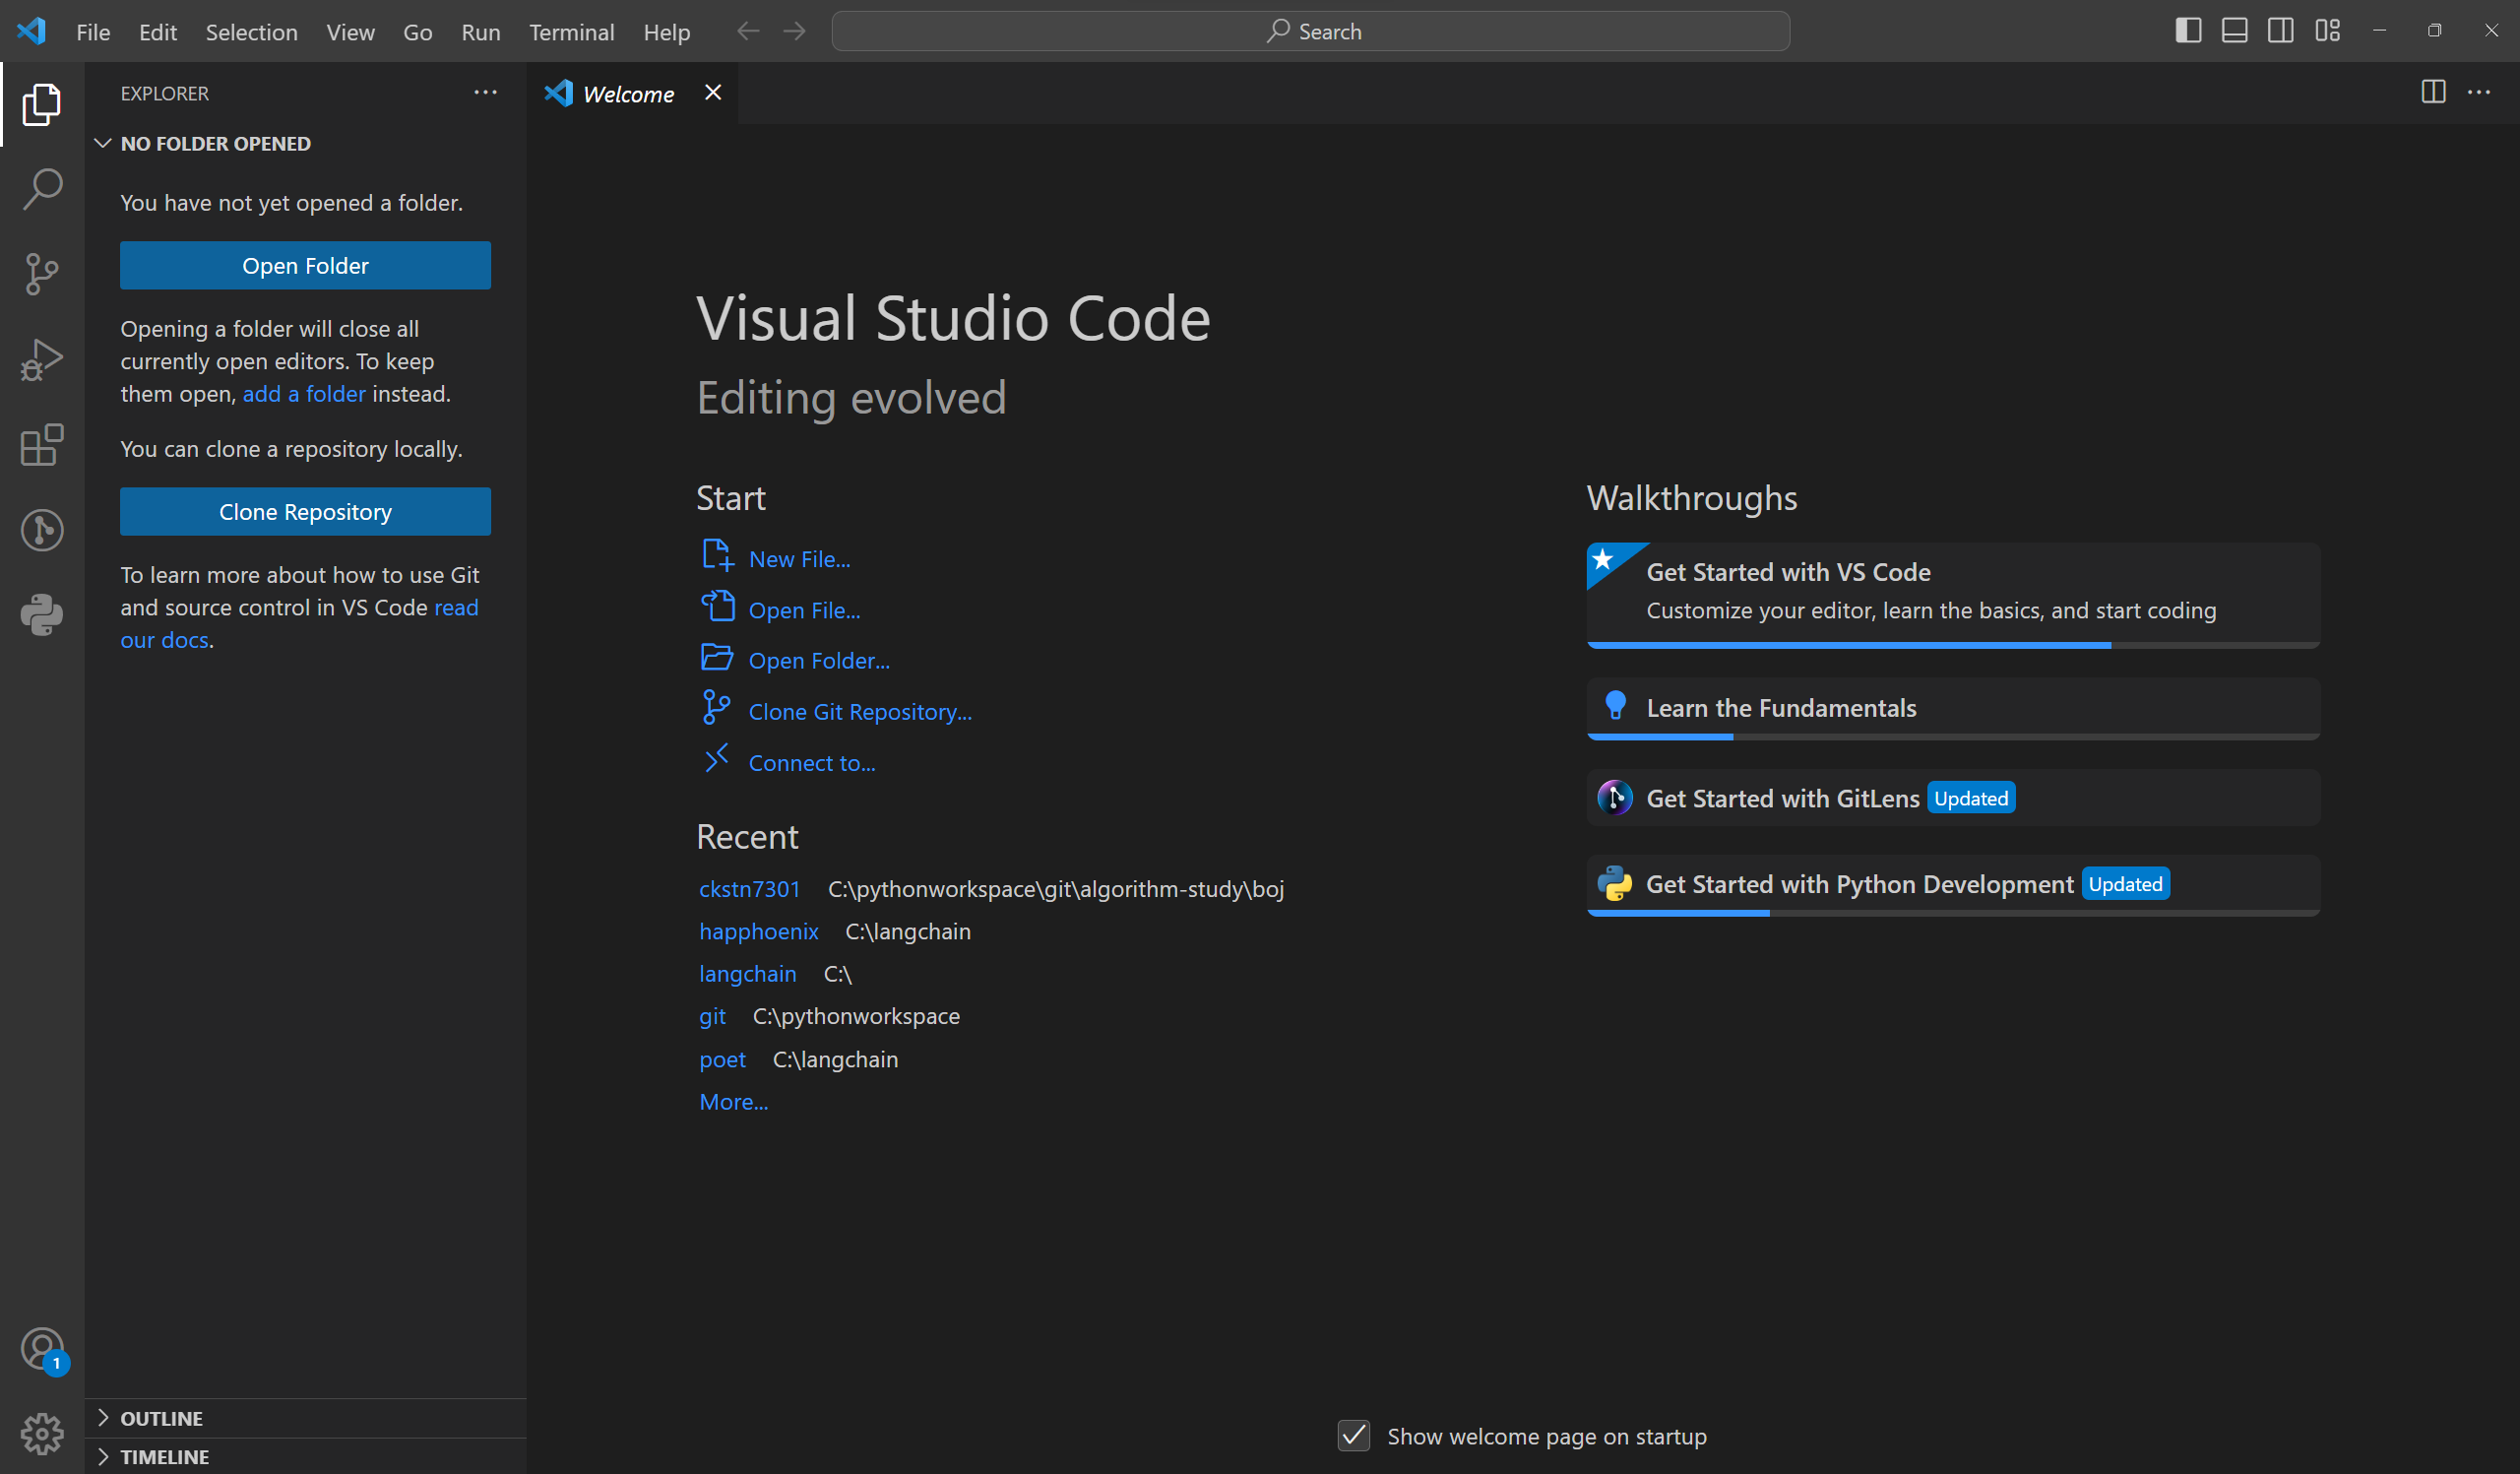
Task: Click the Clone Repository button
Action: 305,511
